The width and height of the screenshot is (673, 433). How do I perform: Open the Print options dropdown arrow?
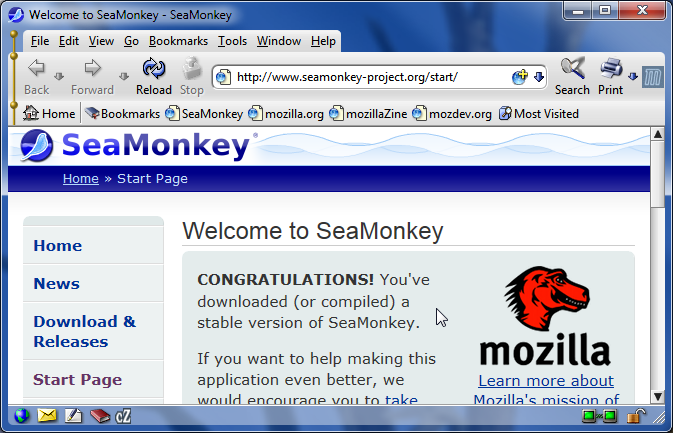[633, 77]
